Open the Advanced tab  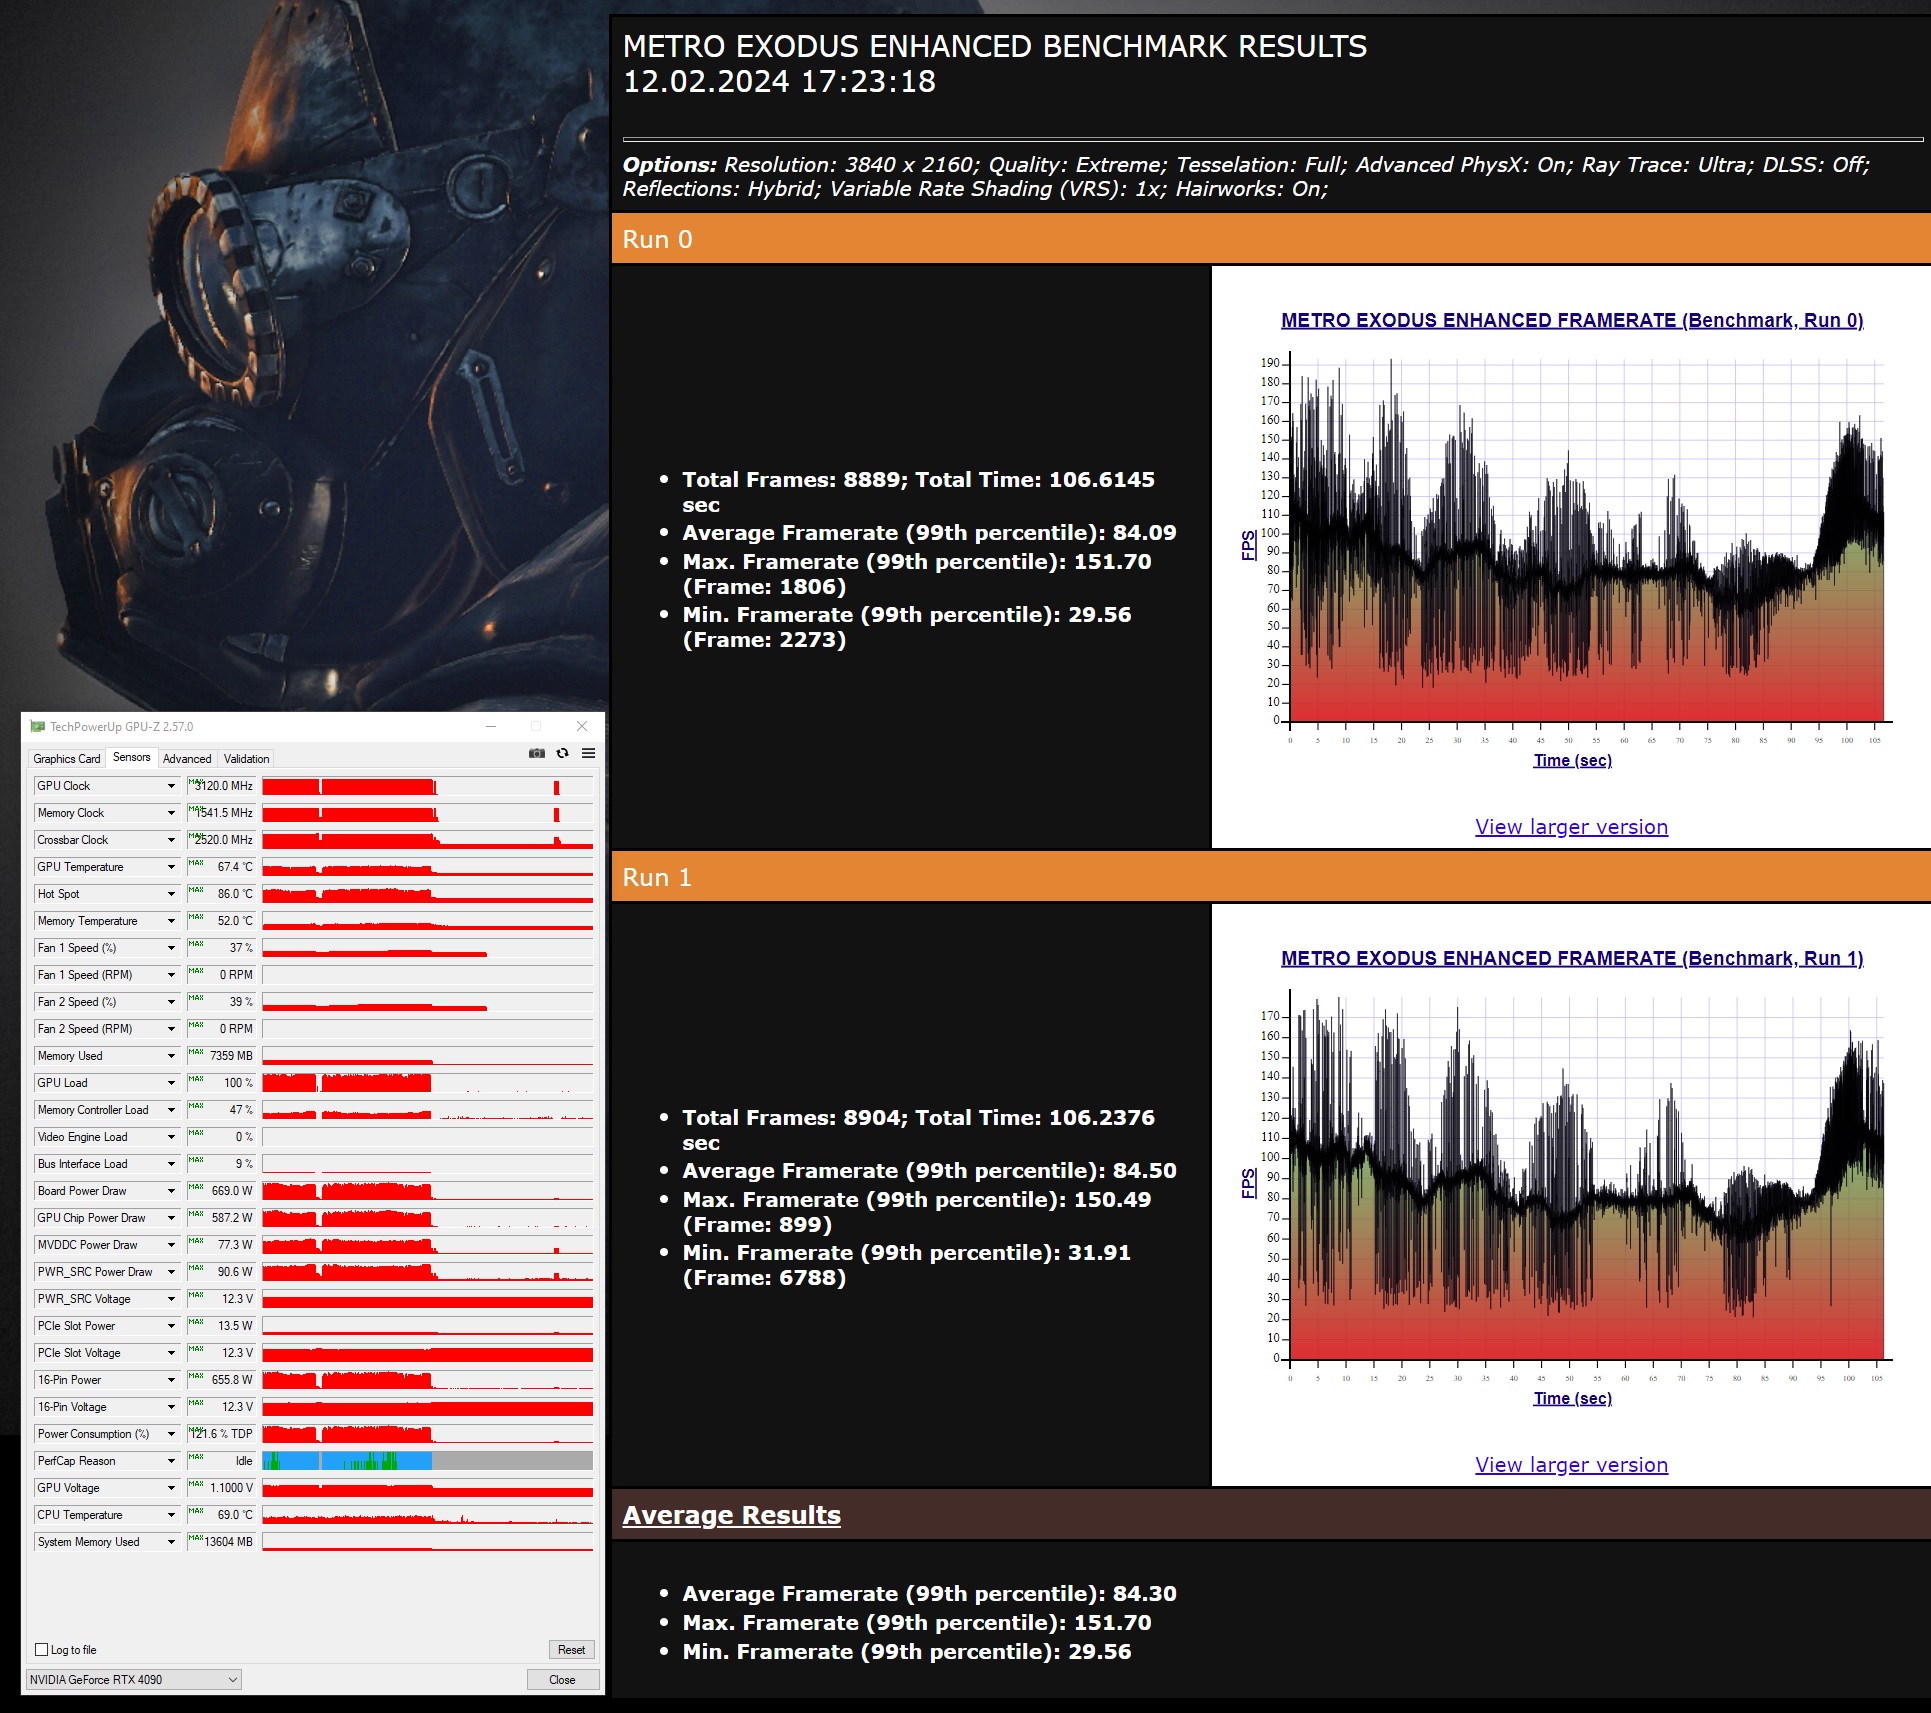[187, 759]
